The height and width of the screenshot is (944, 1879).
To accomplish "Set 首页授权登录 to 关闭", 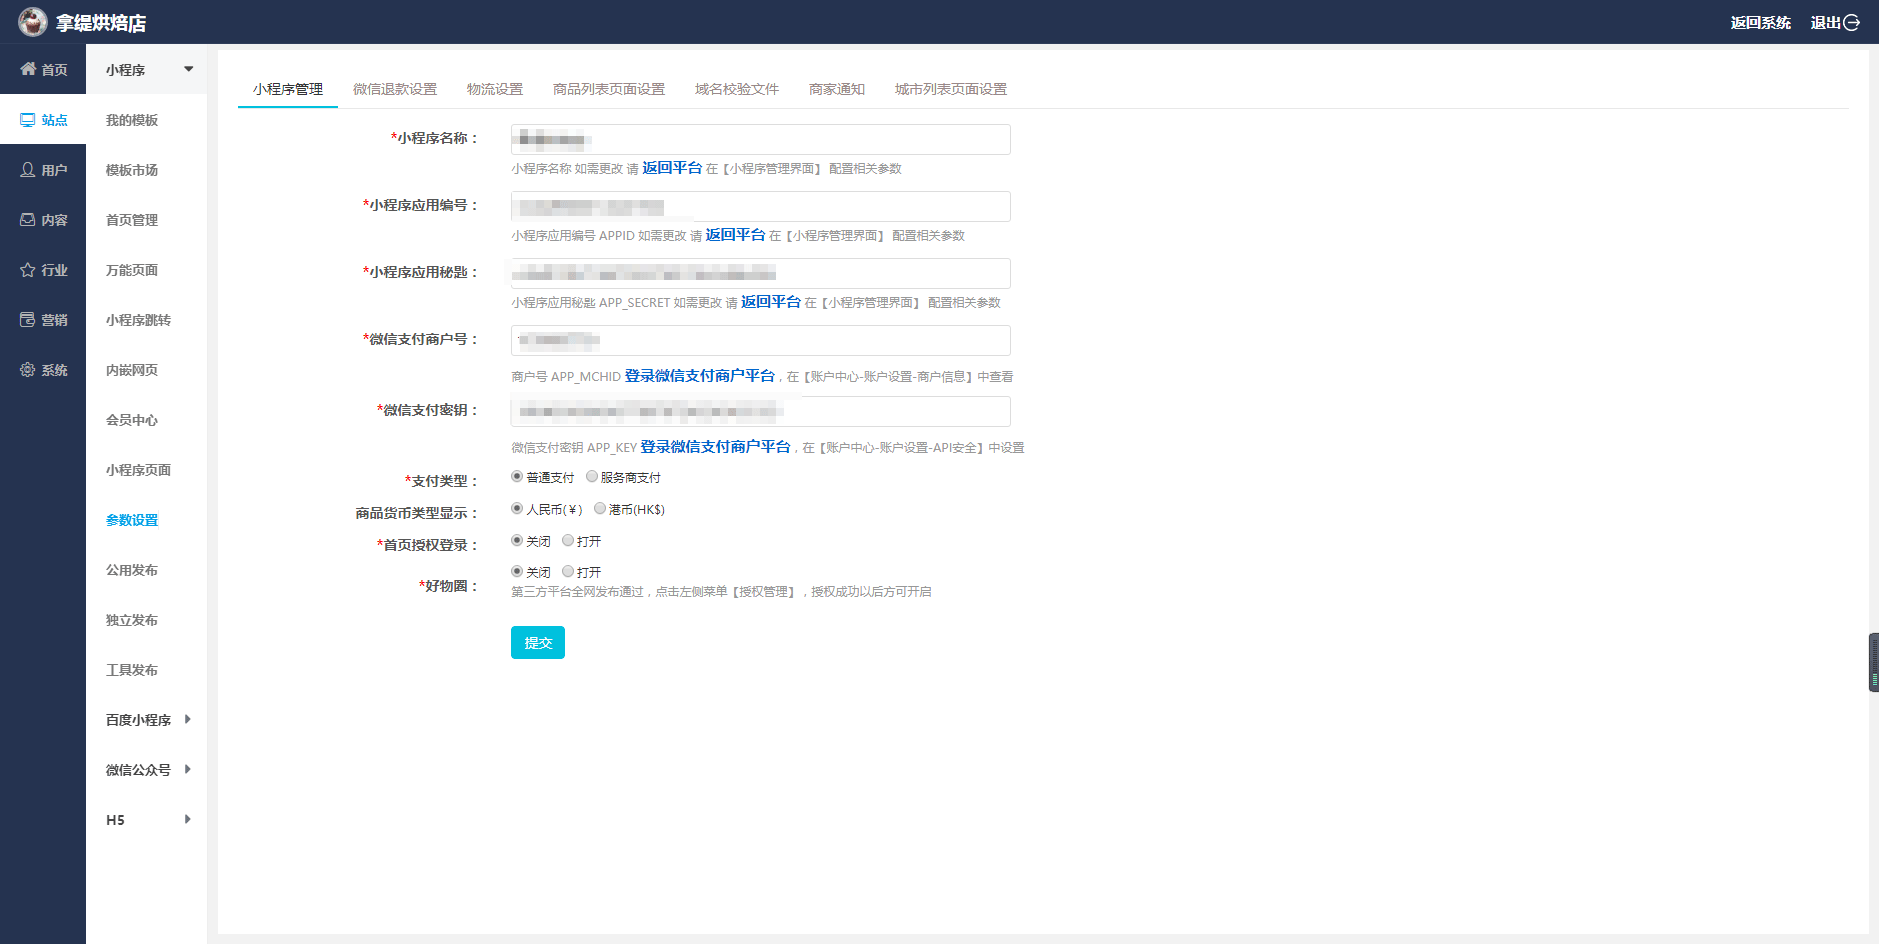I will (x=517, y=541).
